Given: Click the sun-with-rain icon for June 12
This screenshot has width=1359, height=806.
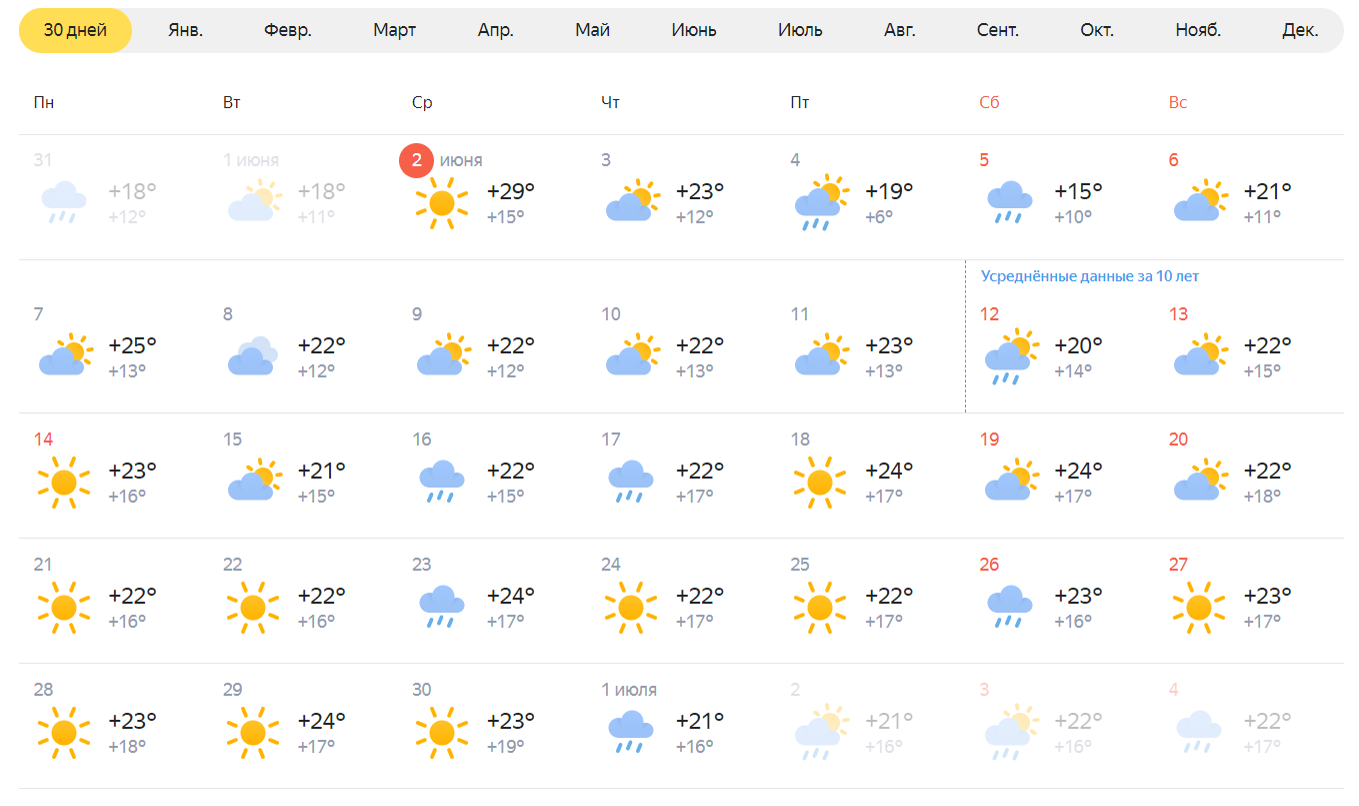Looking at the screenshot, I should coord(1009,357).
